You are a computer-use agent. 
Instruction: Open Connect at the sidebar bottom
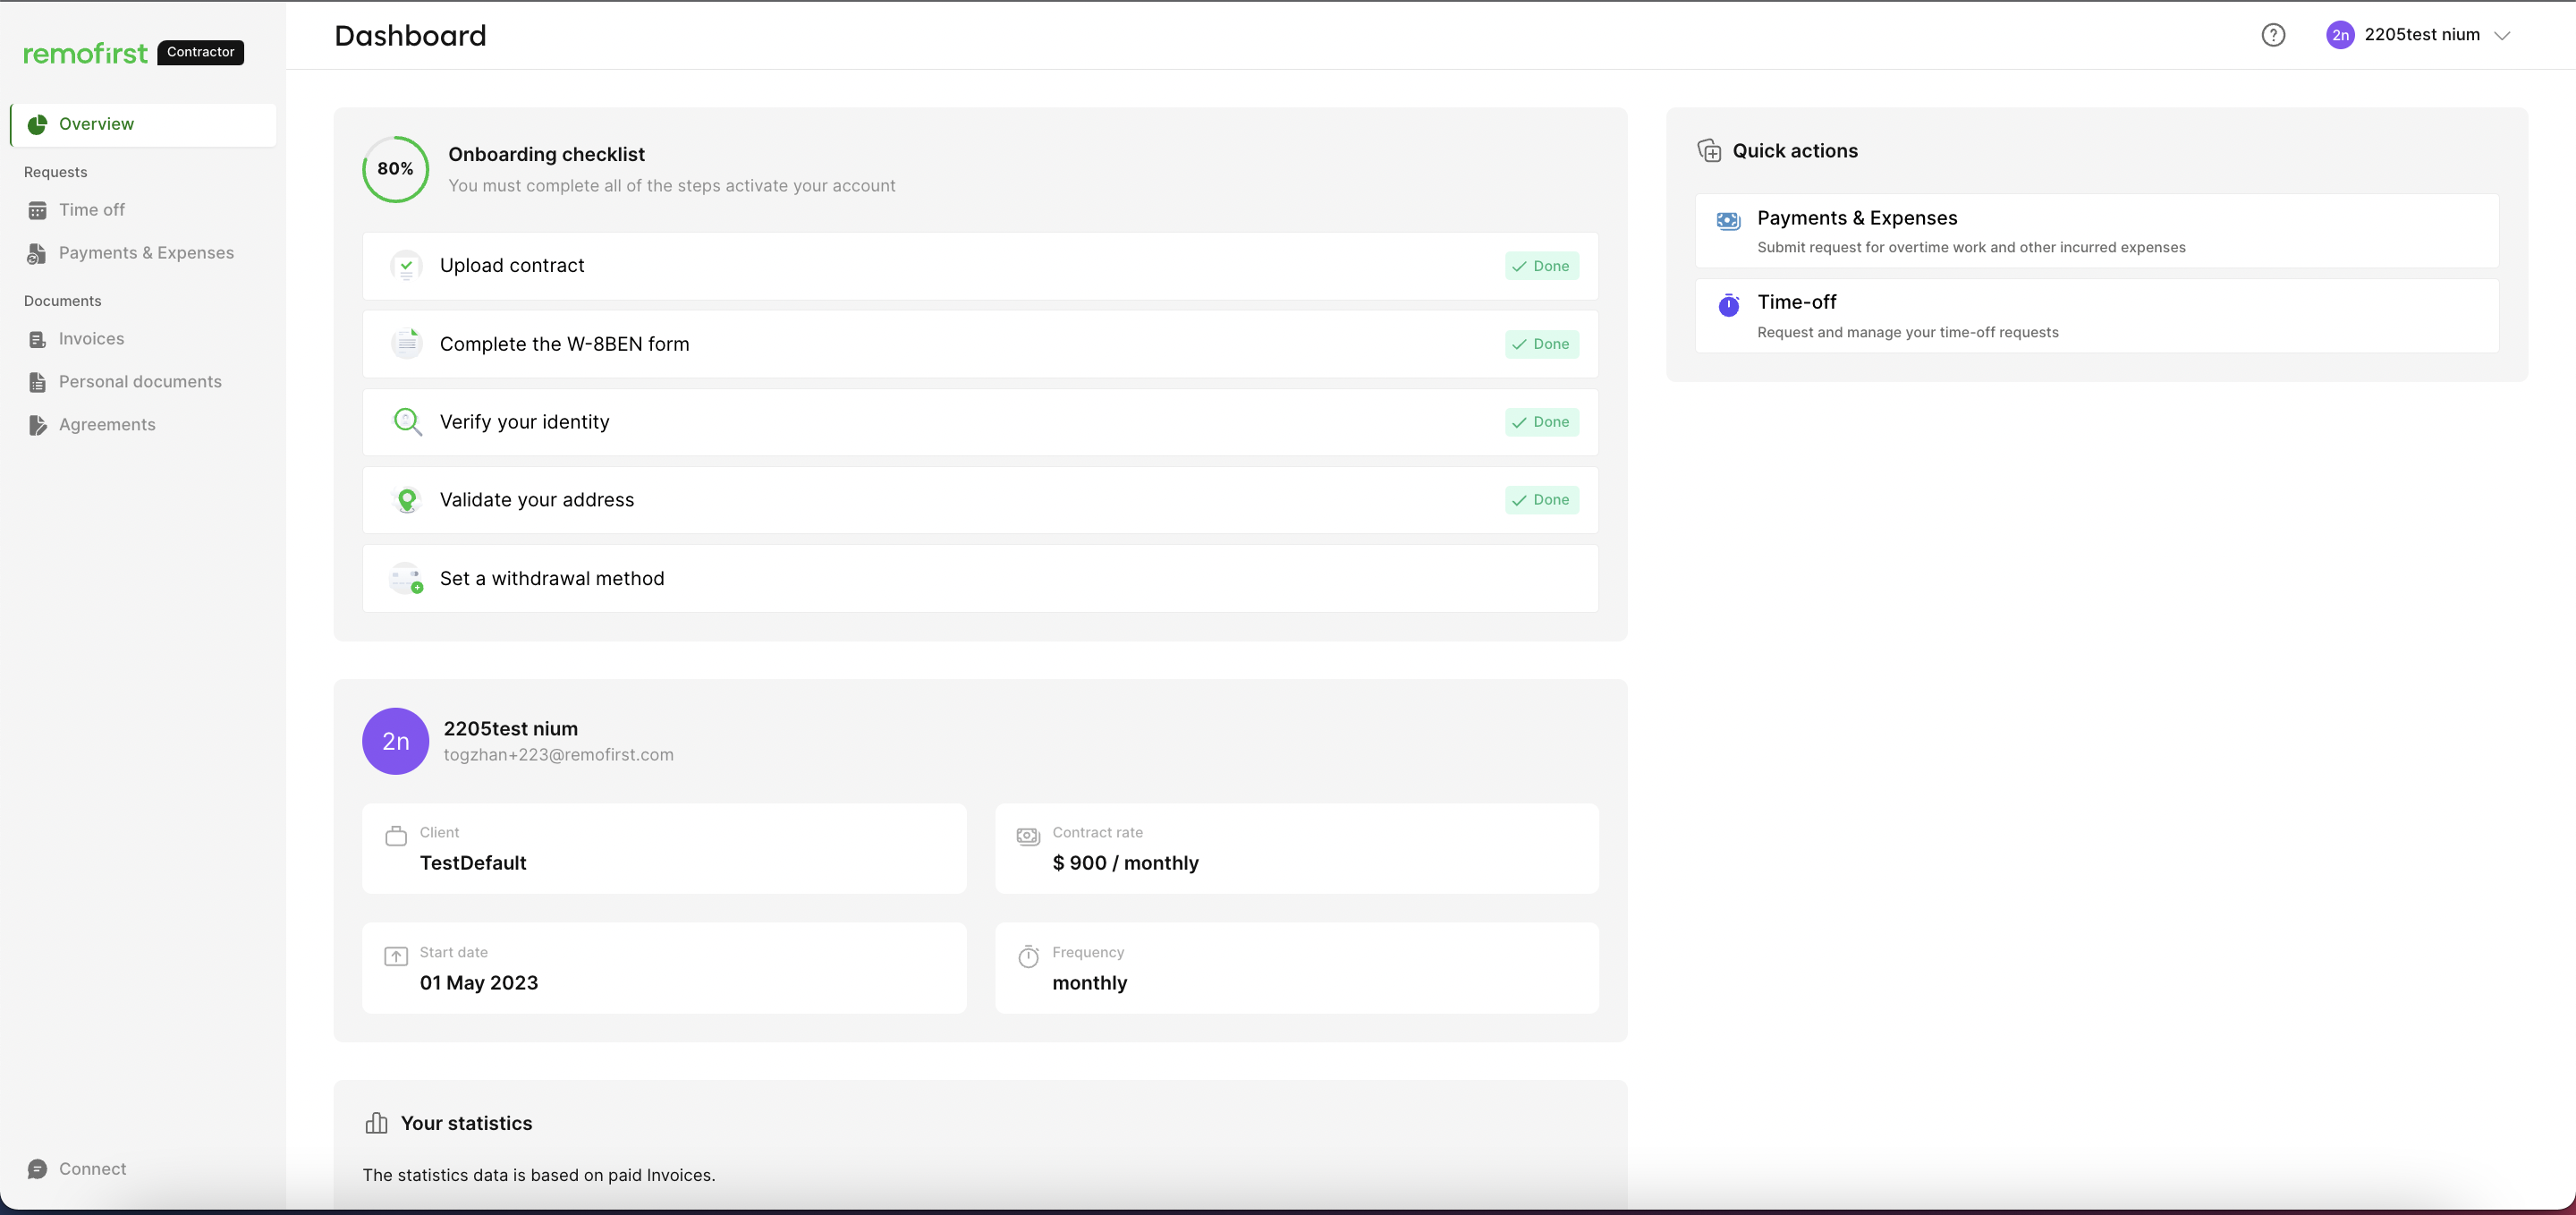92,1169
